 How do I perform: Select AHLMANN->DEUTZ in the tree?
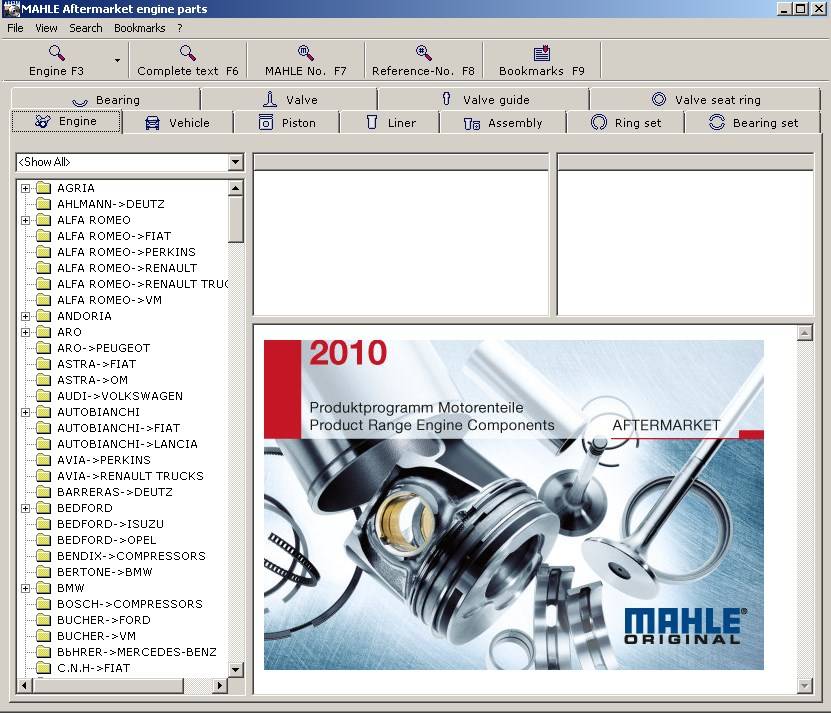111,204
